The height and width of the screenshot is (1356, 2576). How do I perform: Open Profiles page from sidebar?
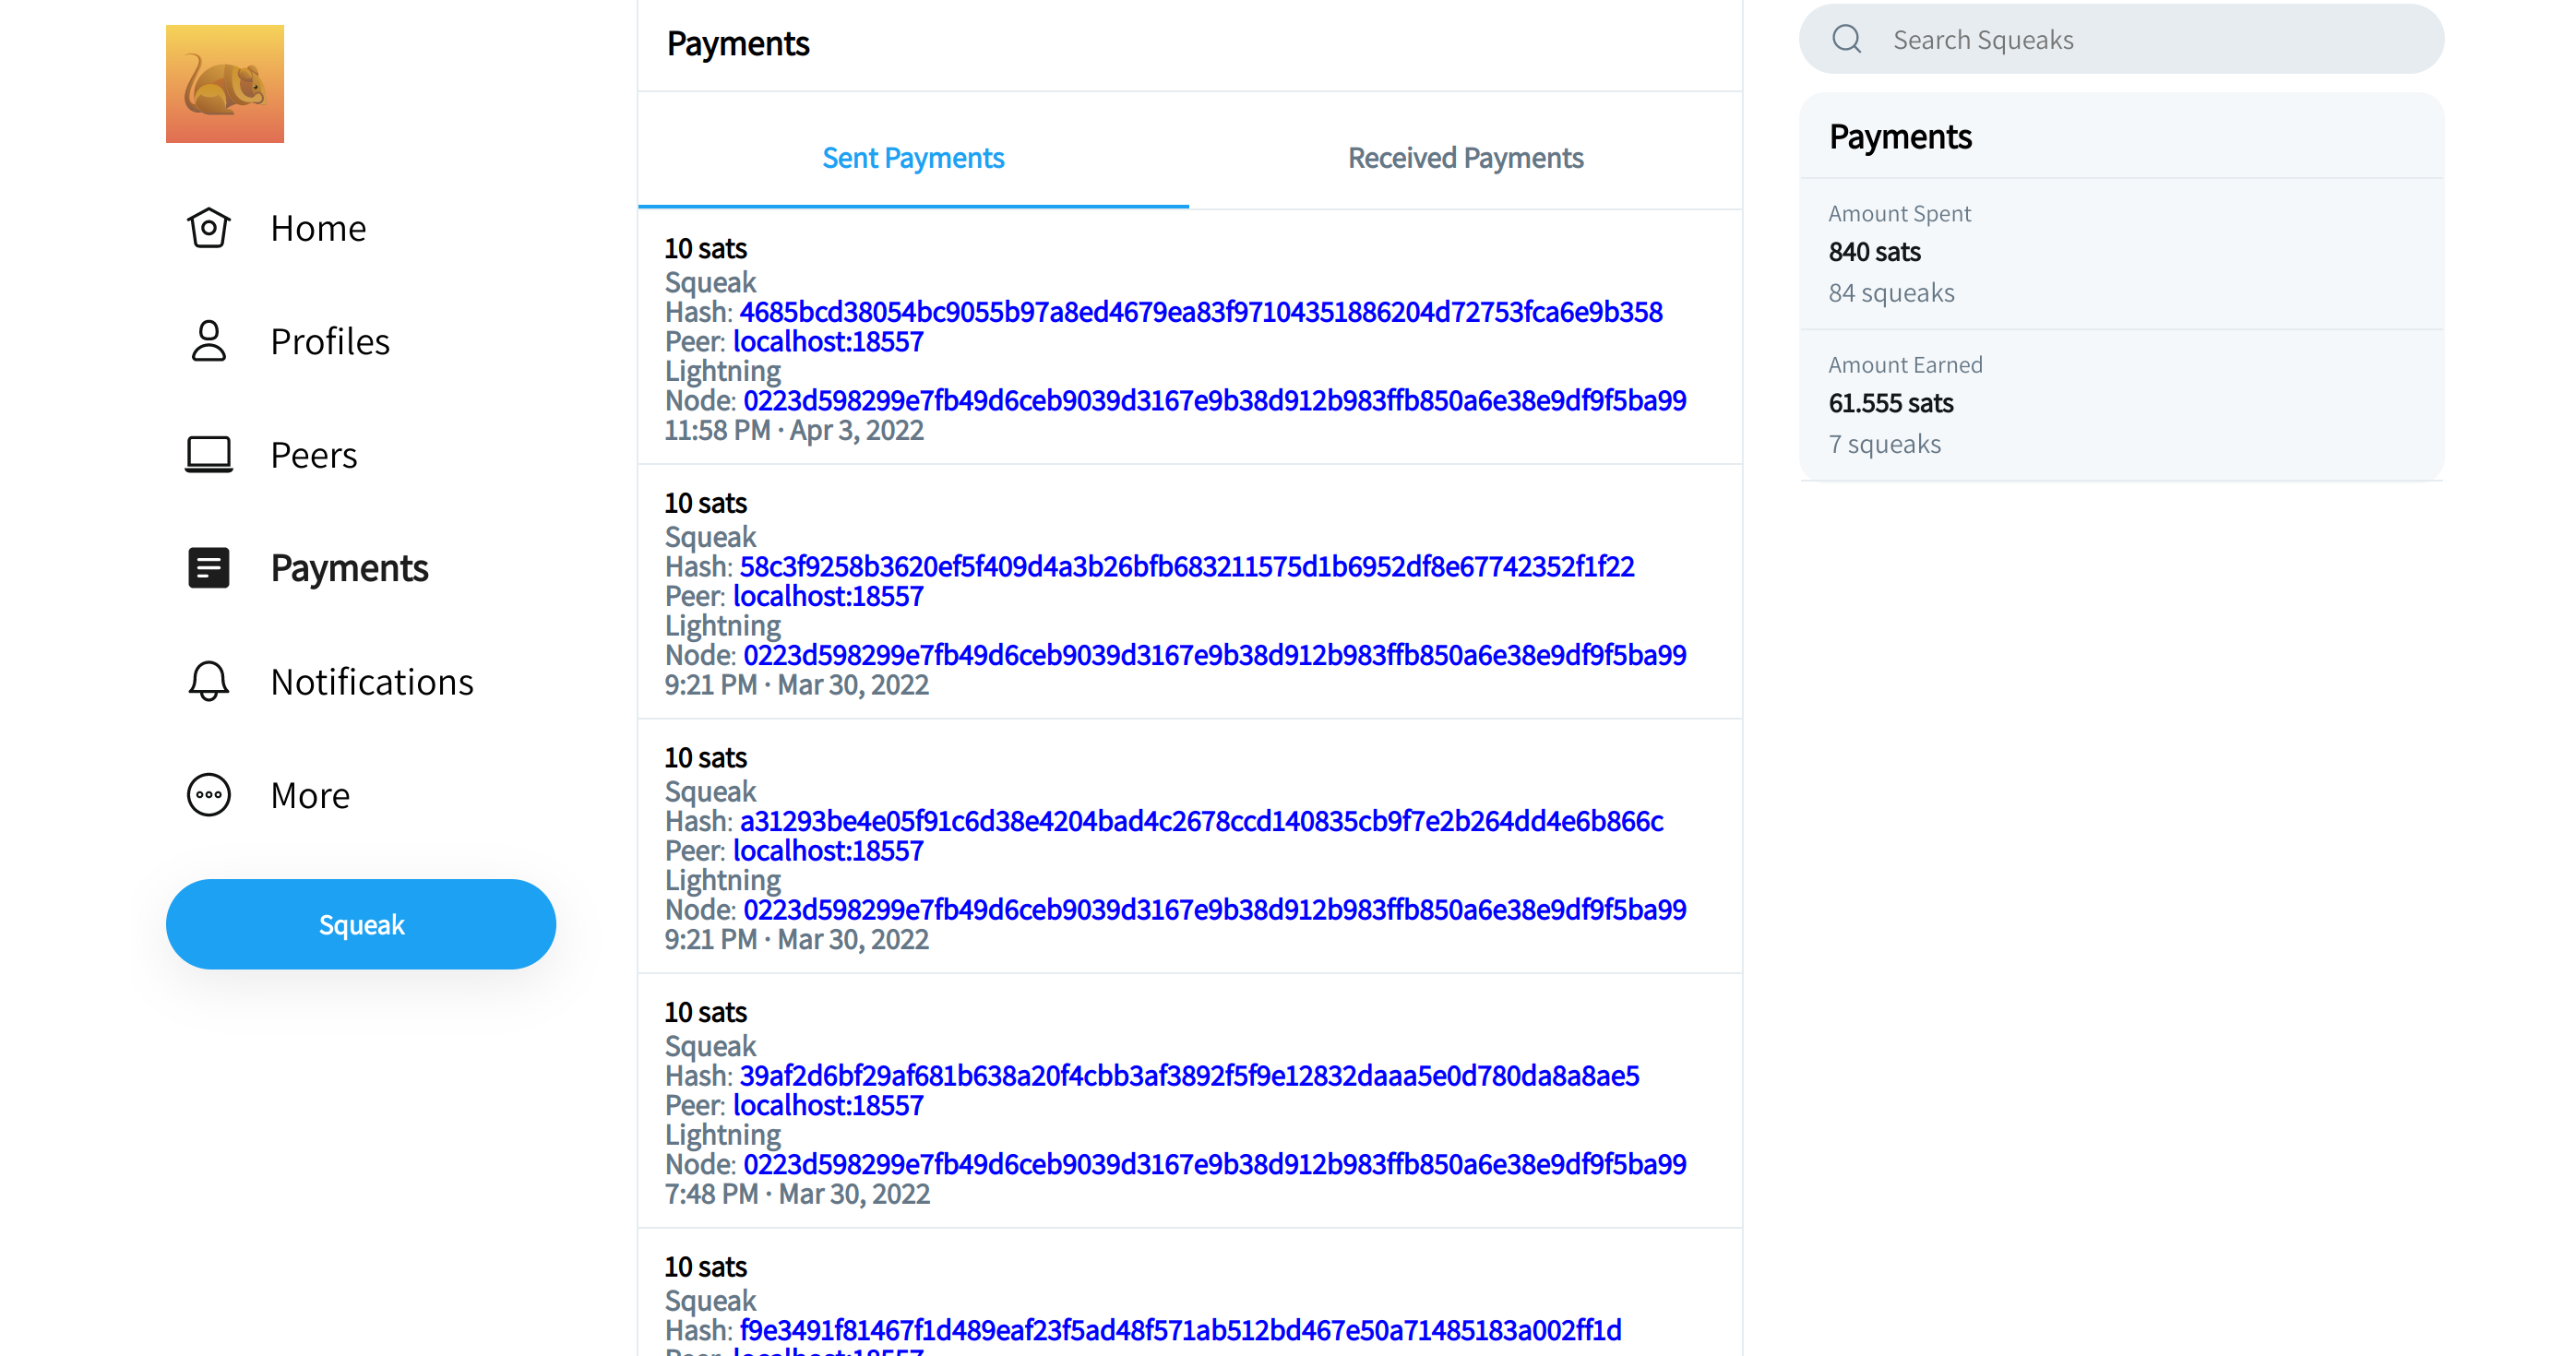click(330, 341)
